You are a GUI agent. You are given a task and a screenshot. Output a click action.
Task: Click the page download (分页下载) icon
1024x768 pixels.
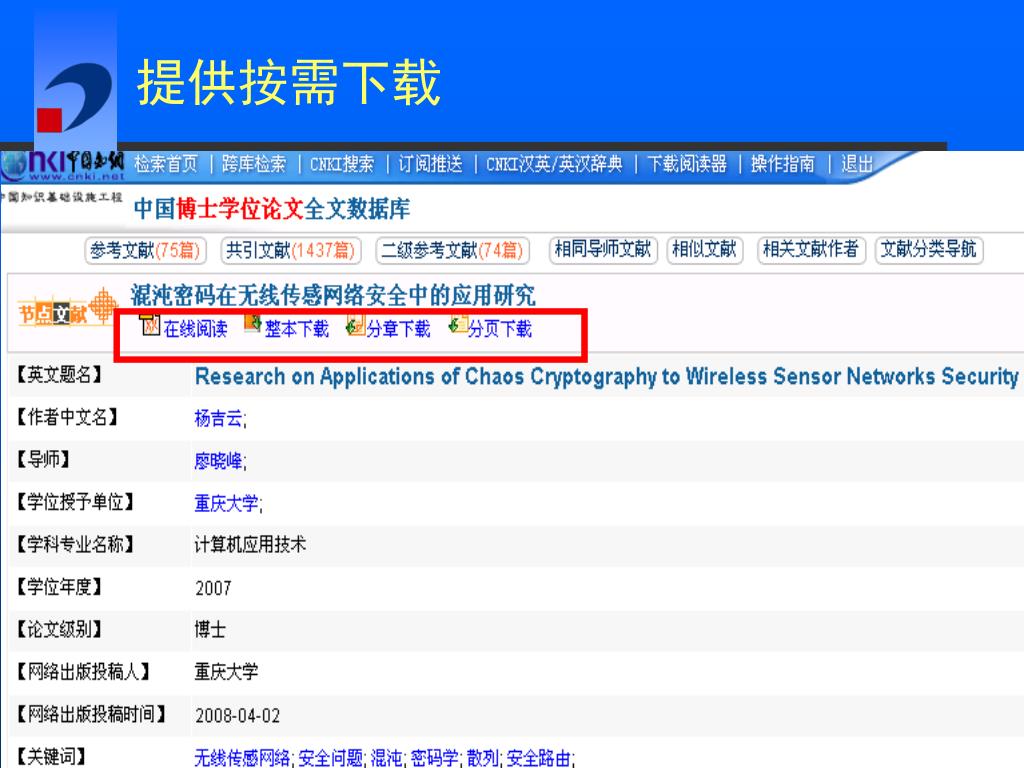458,325
